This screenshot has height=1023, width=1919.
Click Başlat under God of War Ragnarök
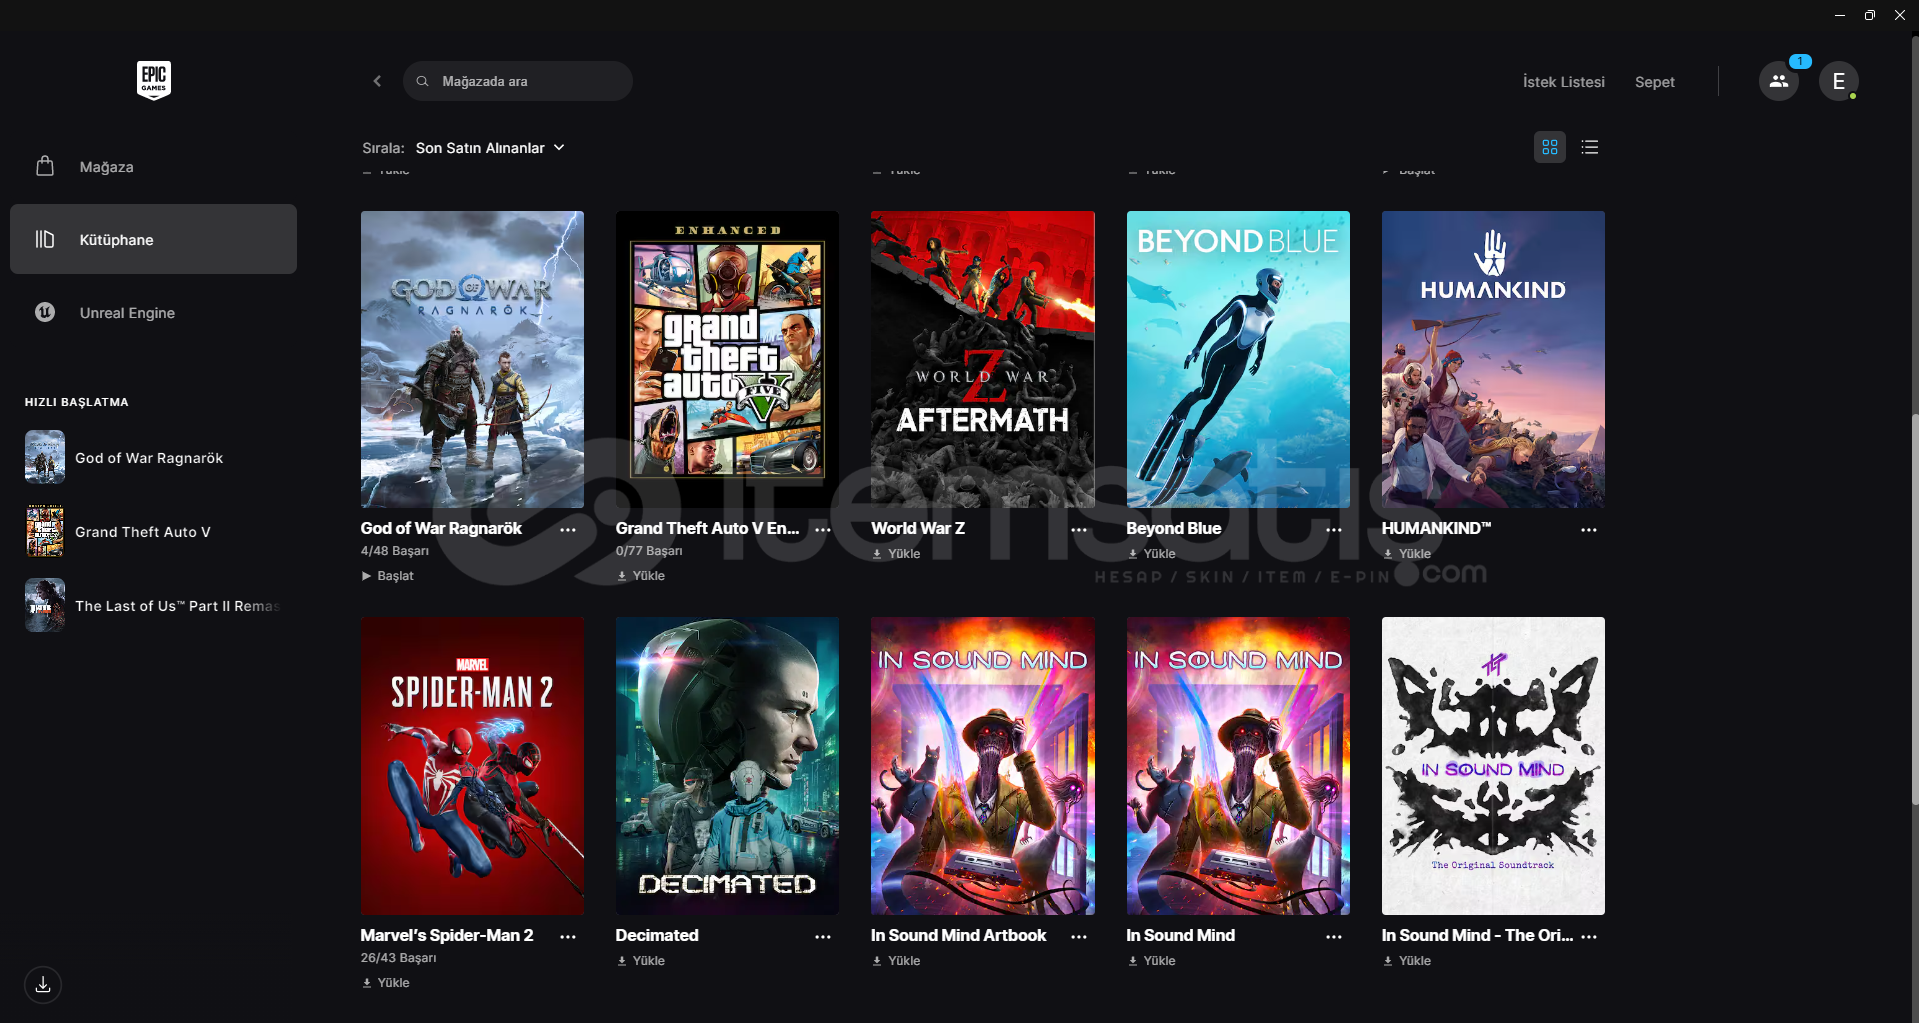tap(388, 576)
